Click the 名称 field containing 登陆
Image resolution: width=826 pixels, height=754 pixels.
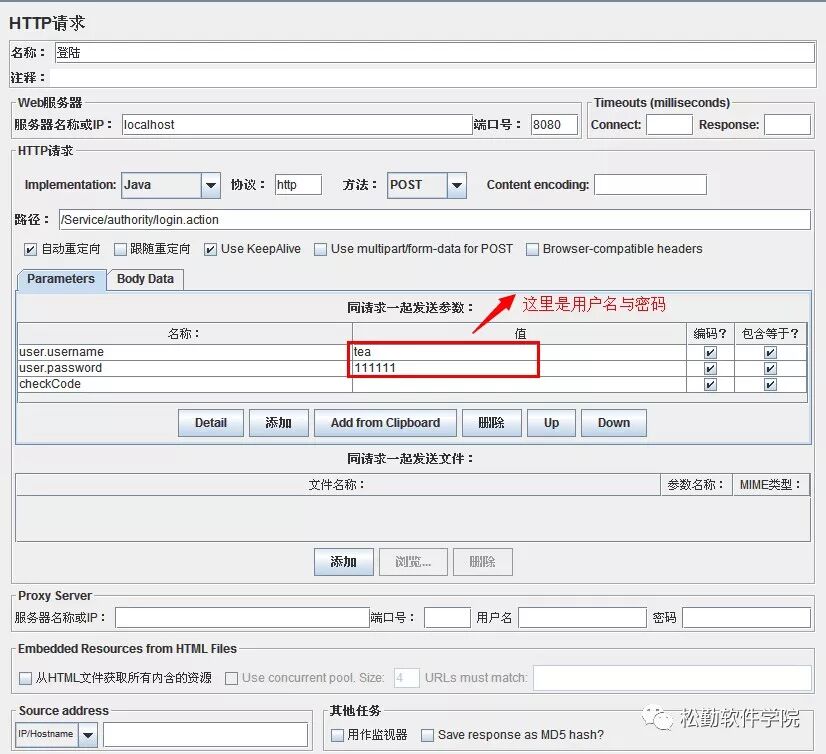435,53
